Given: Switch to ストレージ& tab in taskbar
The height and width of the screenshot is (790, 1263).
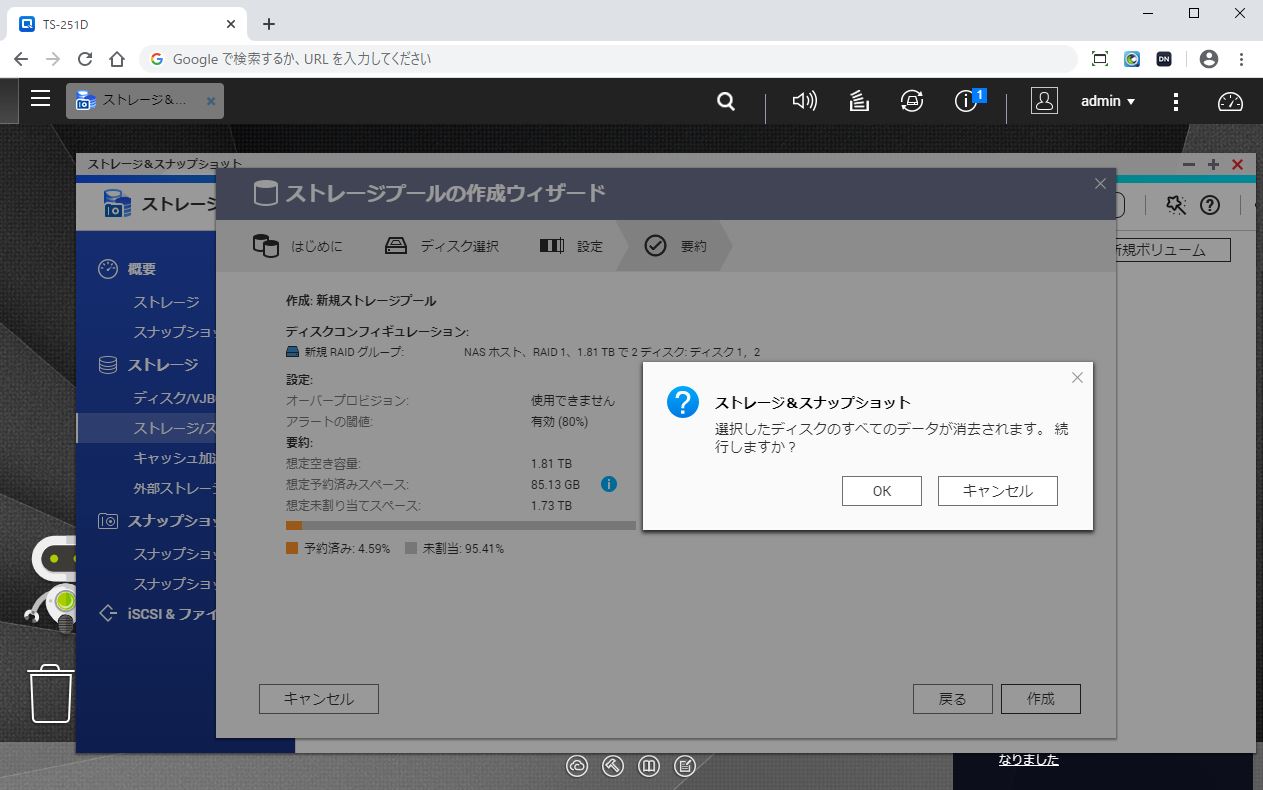Looking at the screenshot, I should click(x=144, y=101).
